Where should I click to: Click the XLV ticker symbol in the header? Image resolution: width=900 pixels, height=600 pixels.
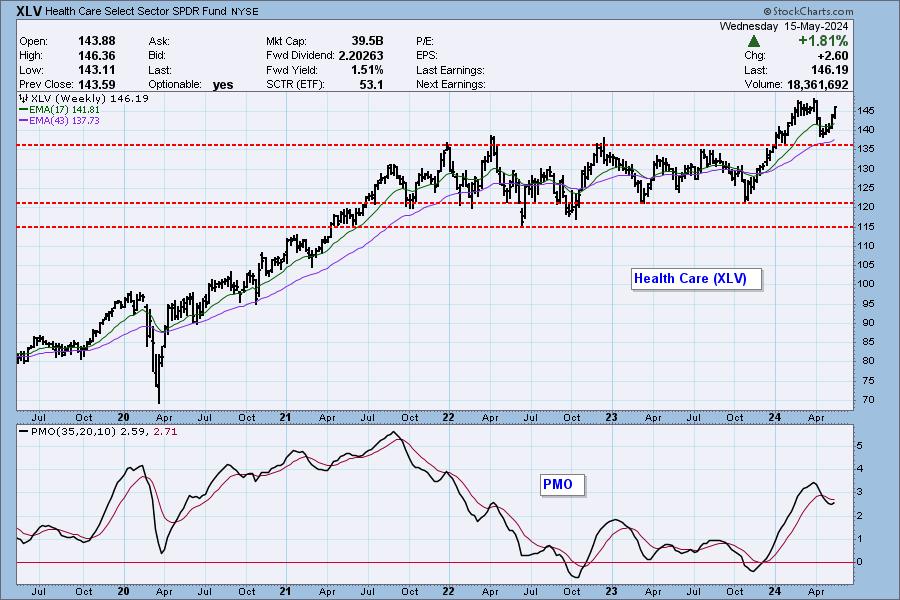[x=30, y=11]
